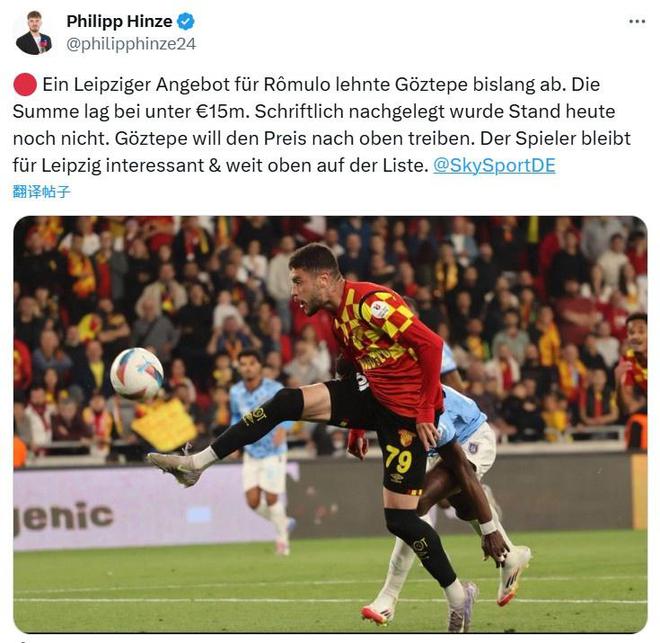This screenshot has height=643, width=660.
Task: Click the blue verified badge
Action: pyautogui.click(x=186, y=21)
